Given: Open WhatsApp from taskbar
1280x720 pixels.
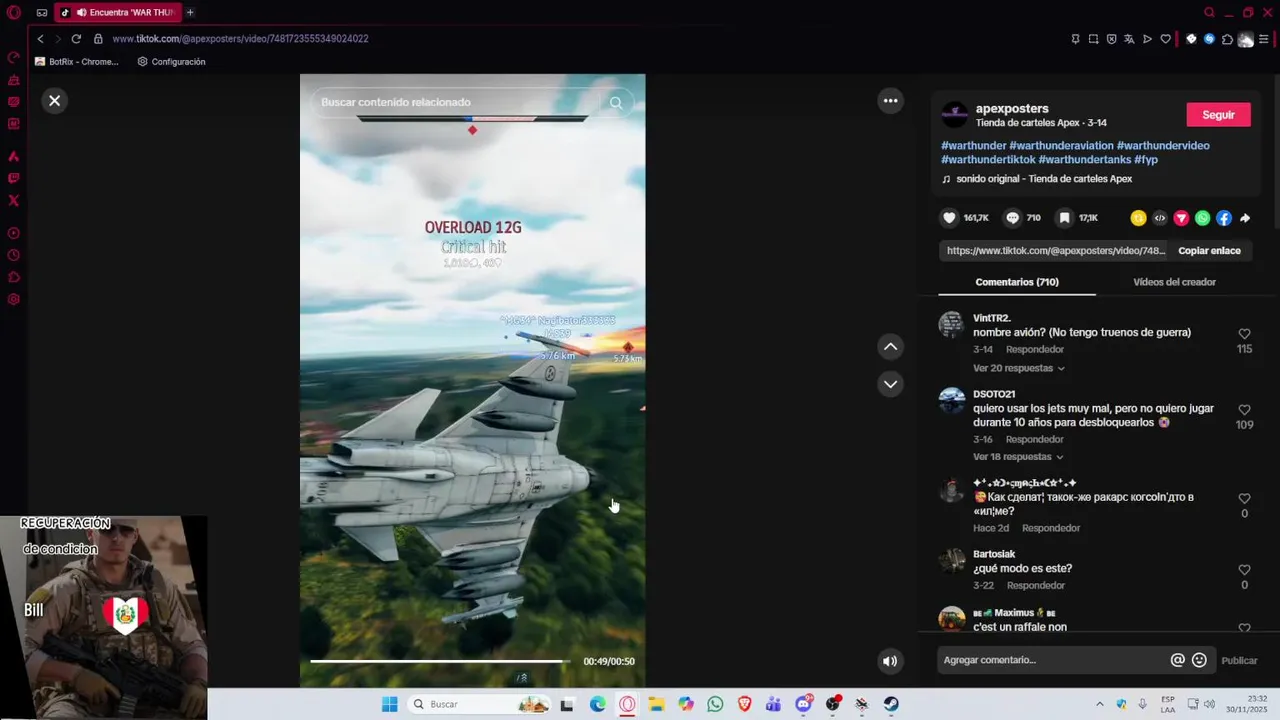Looking at the screenshot, I should tap(715, 704).
